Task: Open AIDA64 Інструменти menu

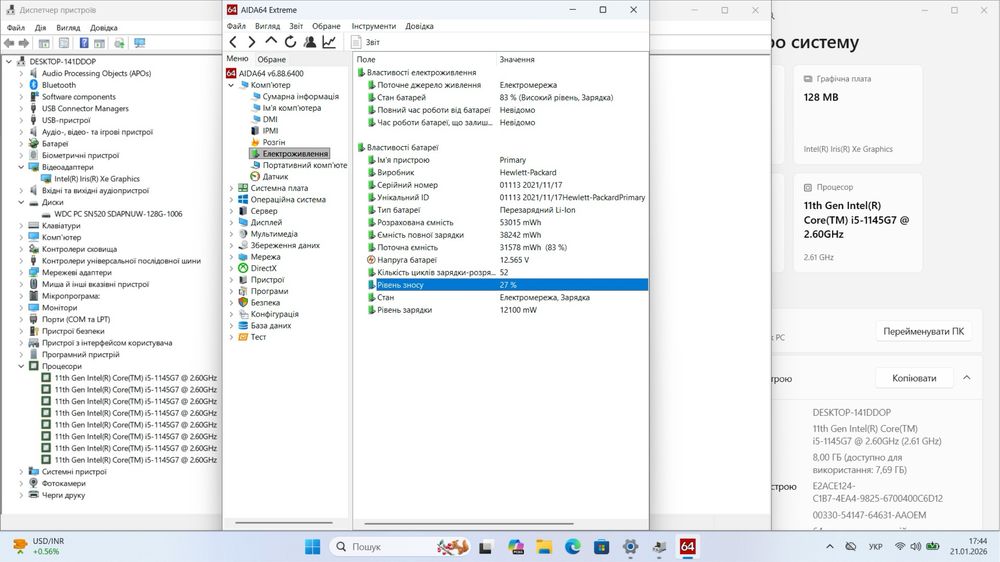Action: point(374,26)
